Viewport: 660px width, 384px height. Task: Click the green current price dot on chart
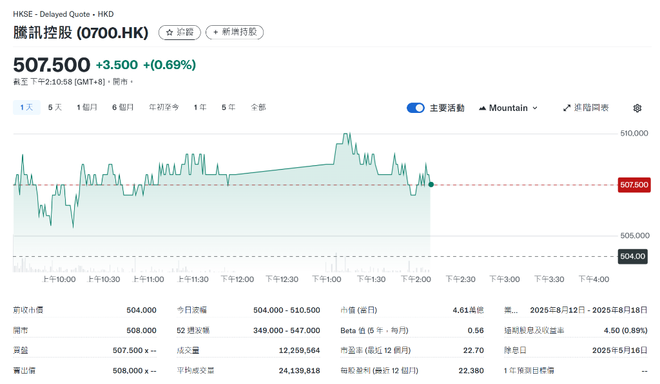click(431, 184)
